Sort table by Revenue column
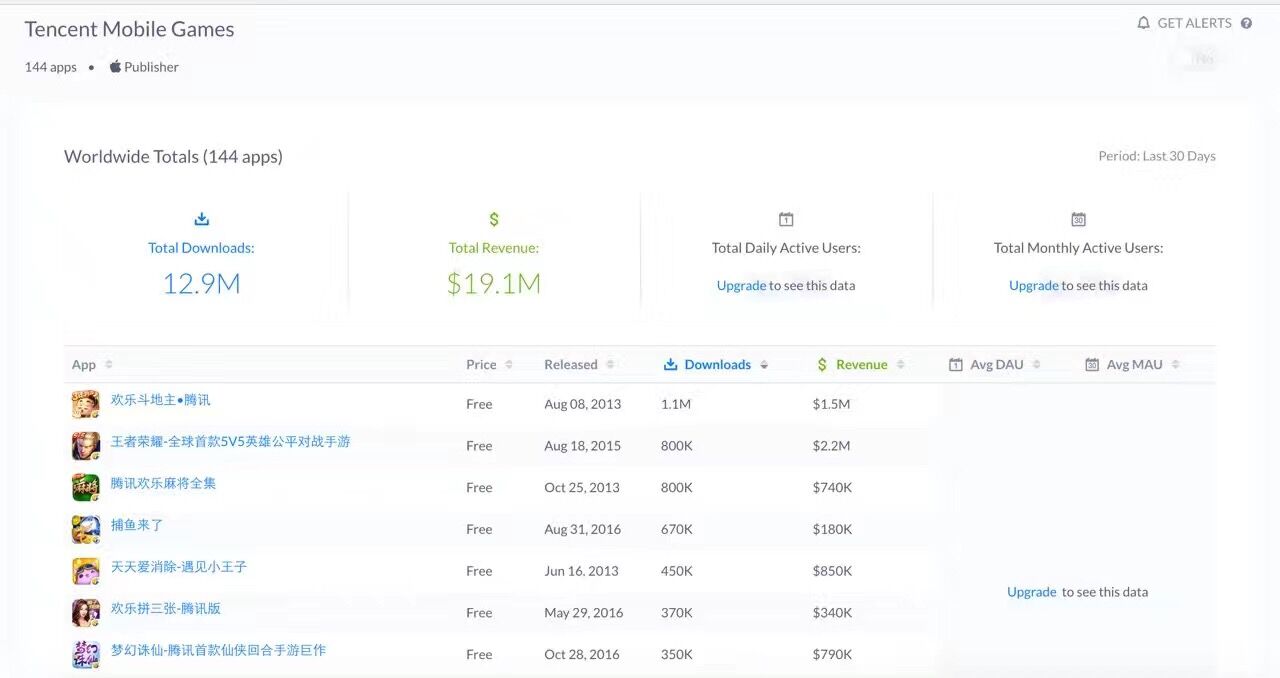 click(x=860, y=364)
